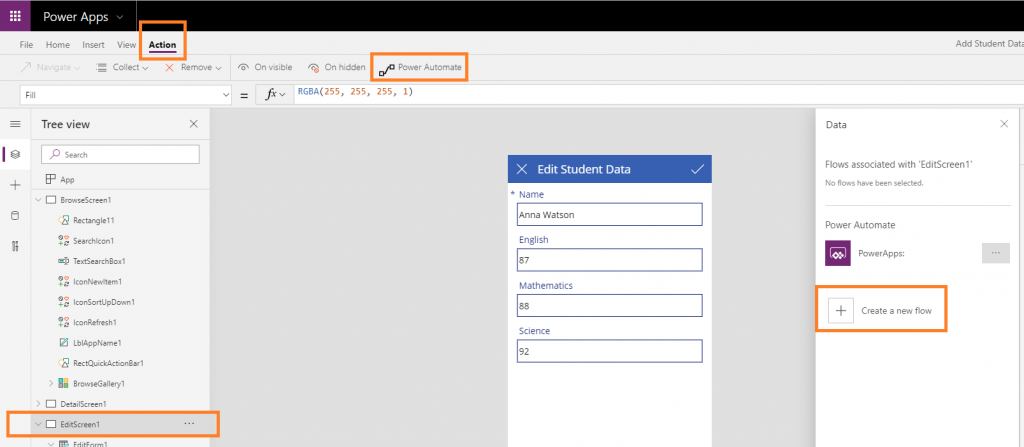Click the English field label
This screenshot has height=447, width=1024.
point(534,240)
